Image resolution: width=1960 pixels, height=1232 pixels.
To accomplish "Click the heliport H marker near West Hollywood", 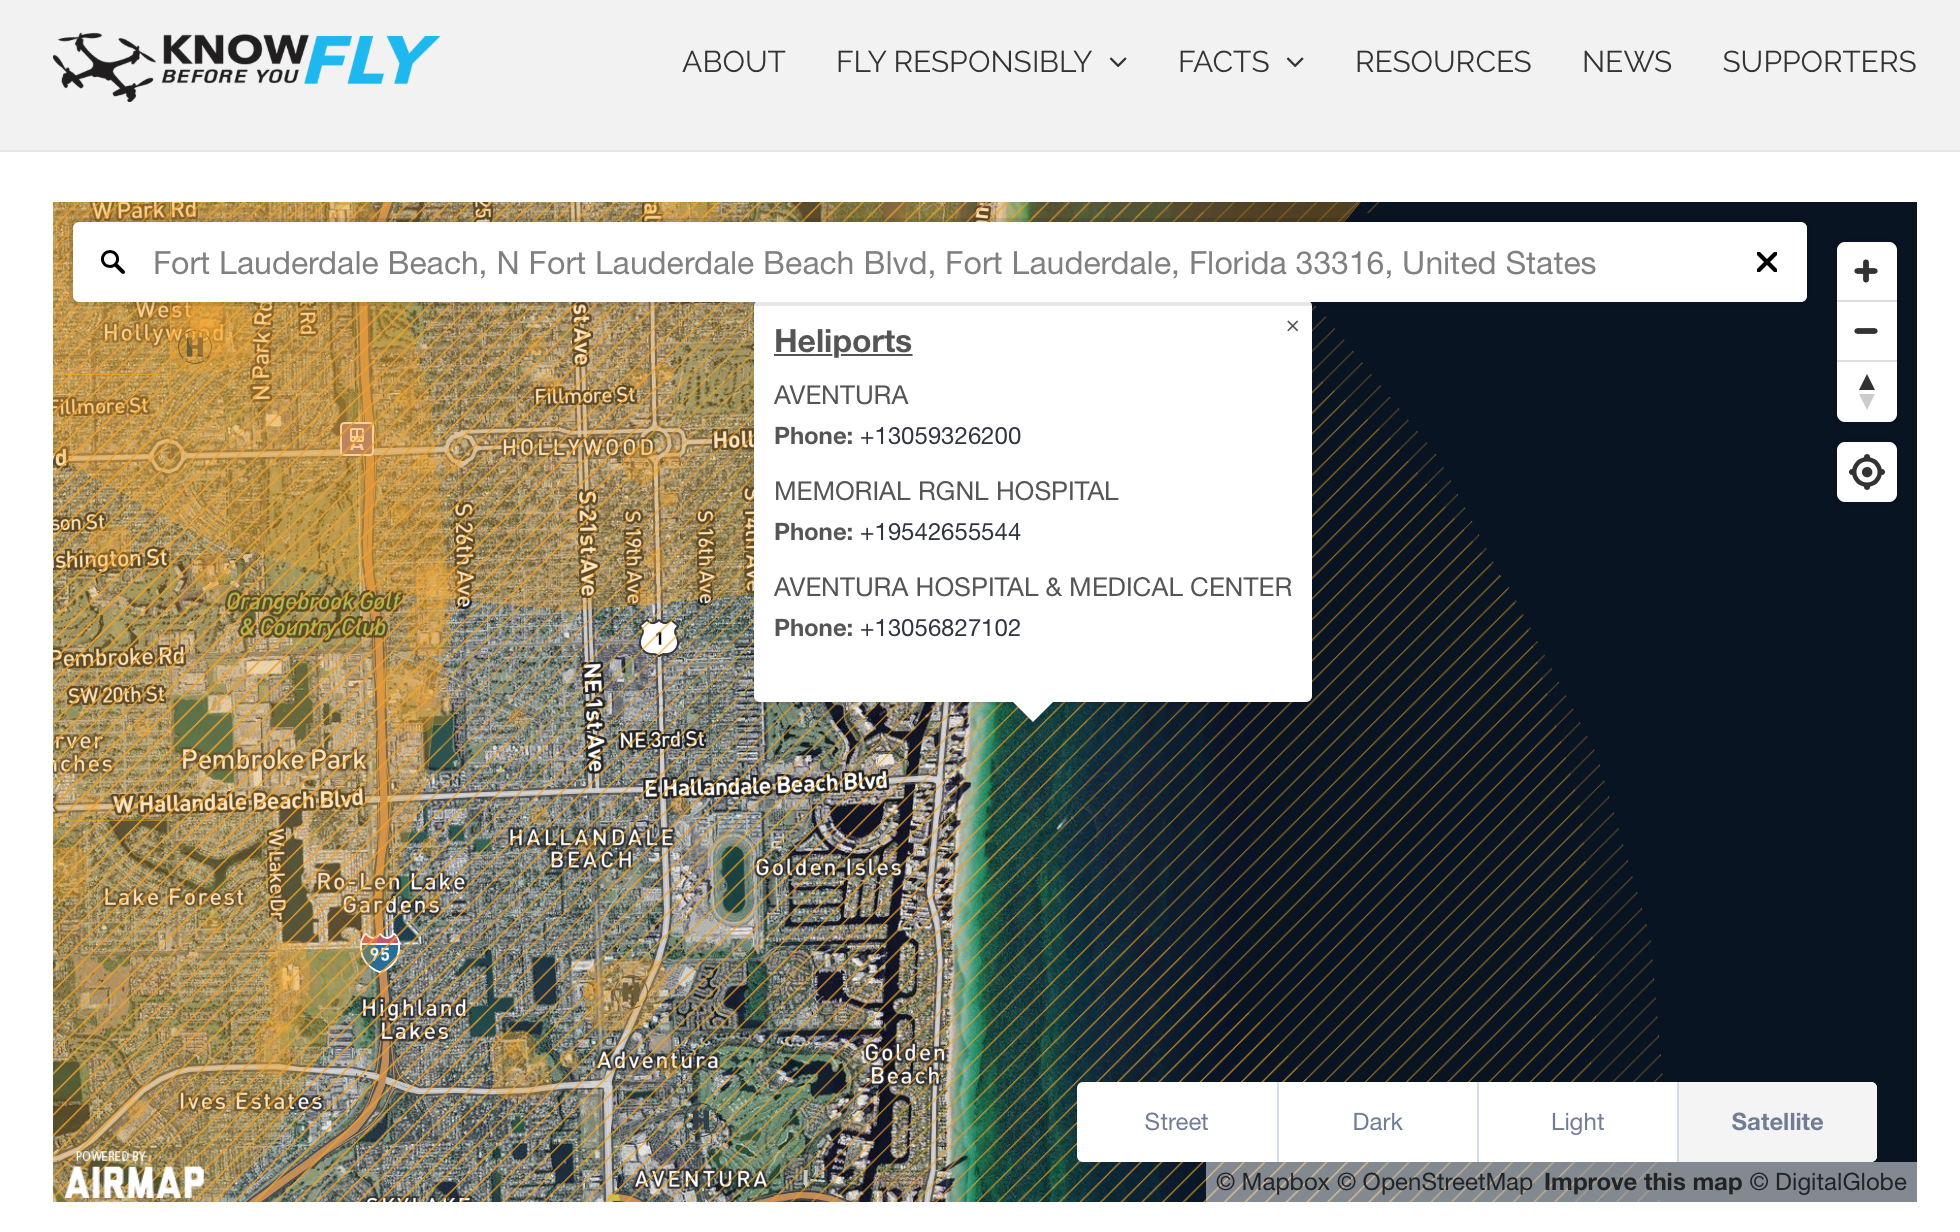I will click(195, 347).
